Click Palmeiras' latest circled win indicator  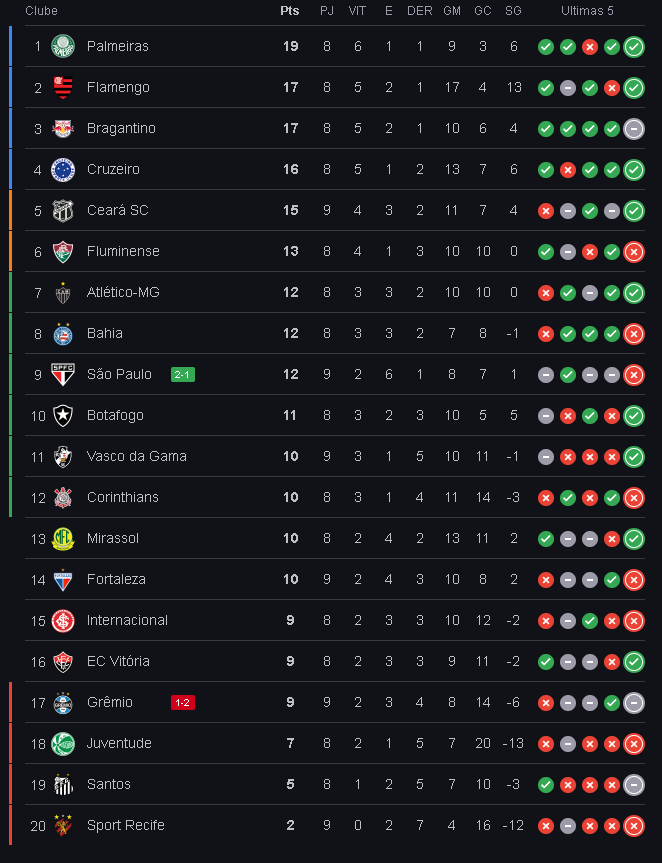click(x=633, y=47)
